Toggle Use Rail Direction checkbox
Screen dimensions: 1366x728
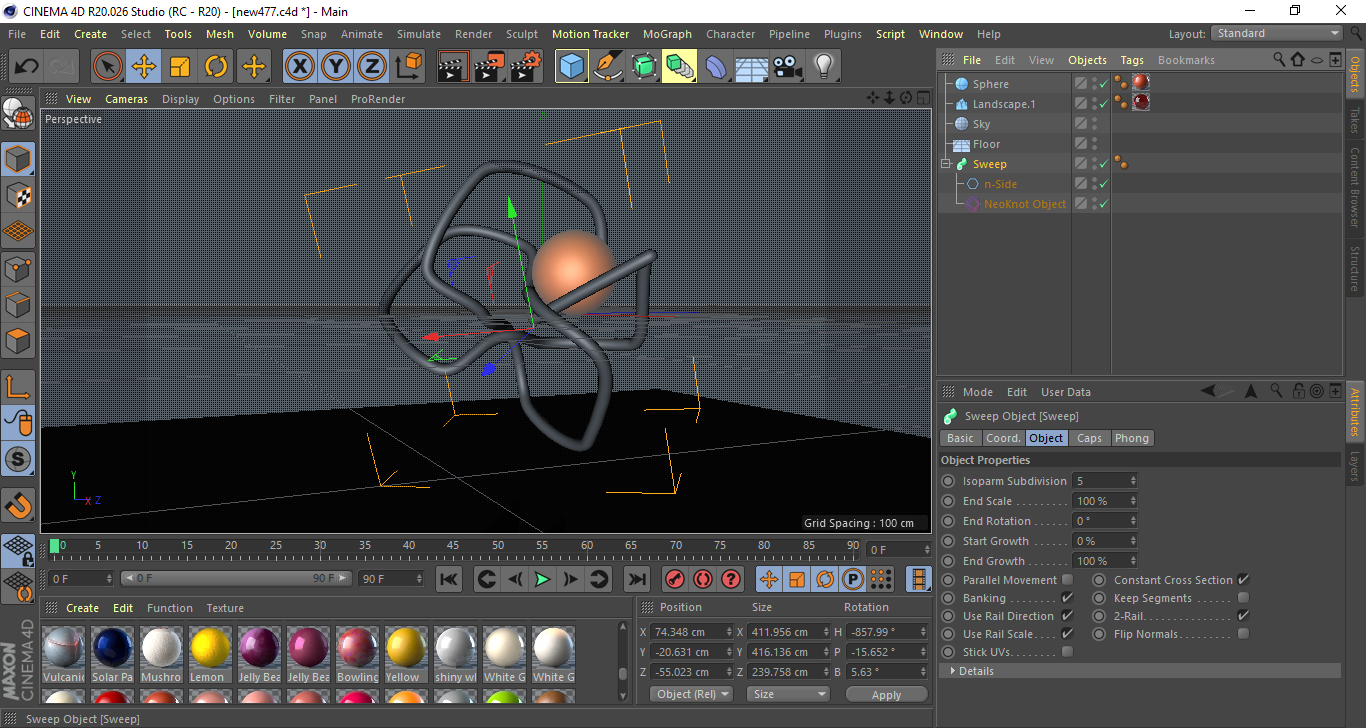tap(1067, 616)
